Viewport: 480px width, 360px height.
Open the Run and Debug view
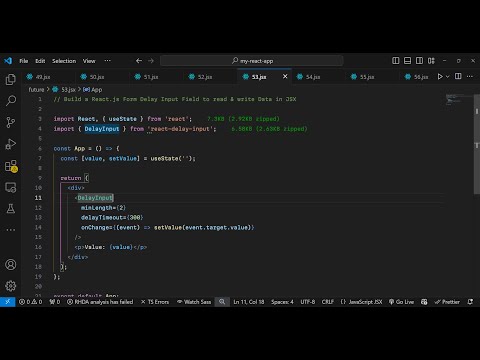pyautogui.click(x=11, y=144)
